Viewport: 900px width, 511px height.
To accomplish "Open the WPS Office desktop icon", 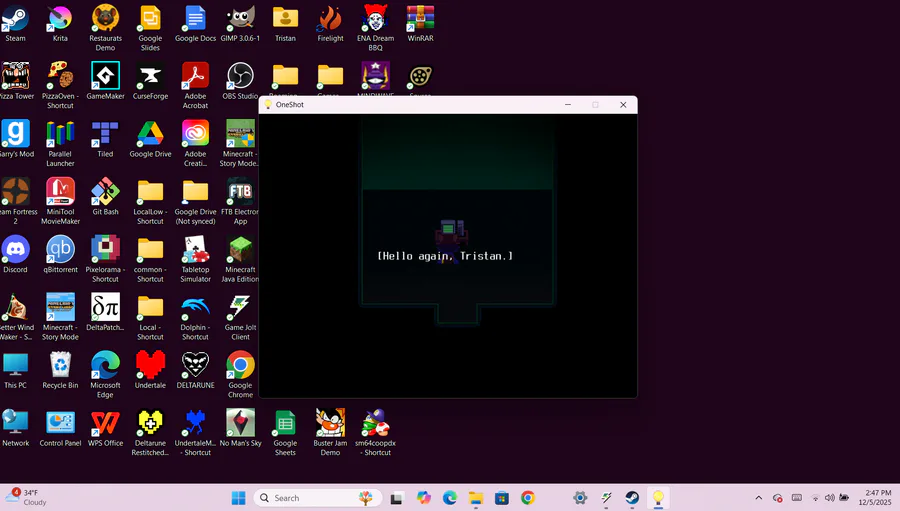I will 105,428.
